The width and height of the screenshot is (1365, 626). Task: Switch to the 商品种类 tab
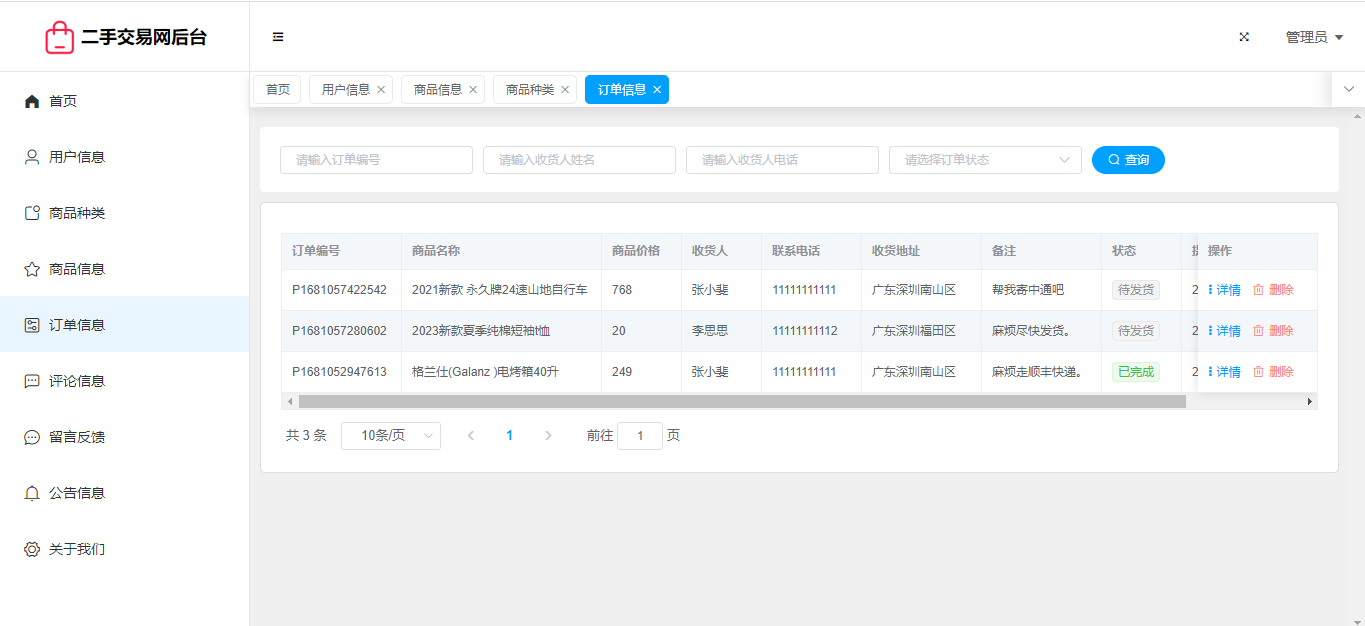(529, 90)
